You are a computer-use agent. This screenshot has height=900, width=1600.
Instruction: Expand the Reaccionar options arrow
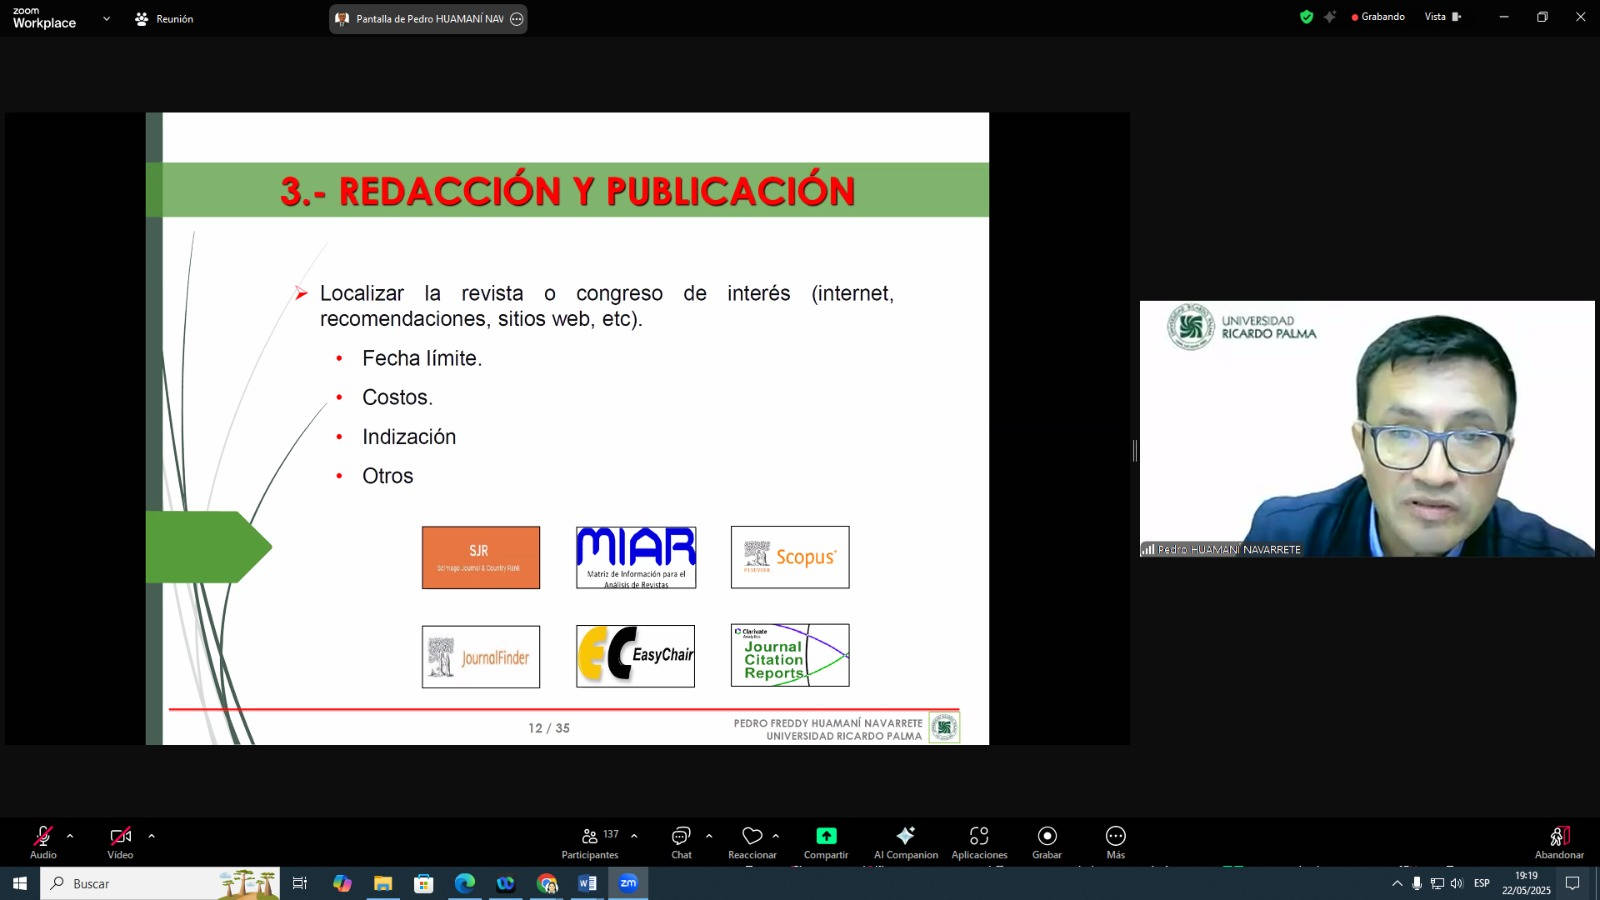click(x=776, y=836)
